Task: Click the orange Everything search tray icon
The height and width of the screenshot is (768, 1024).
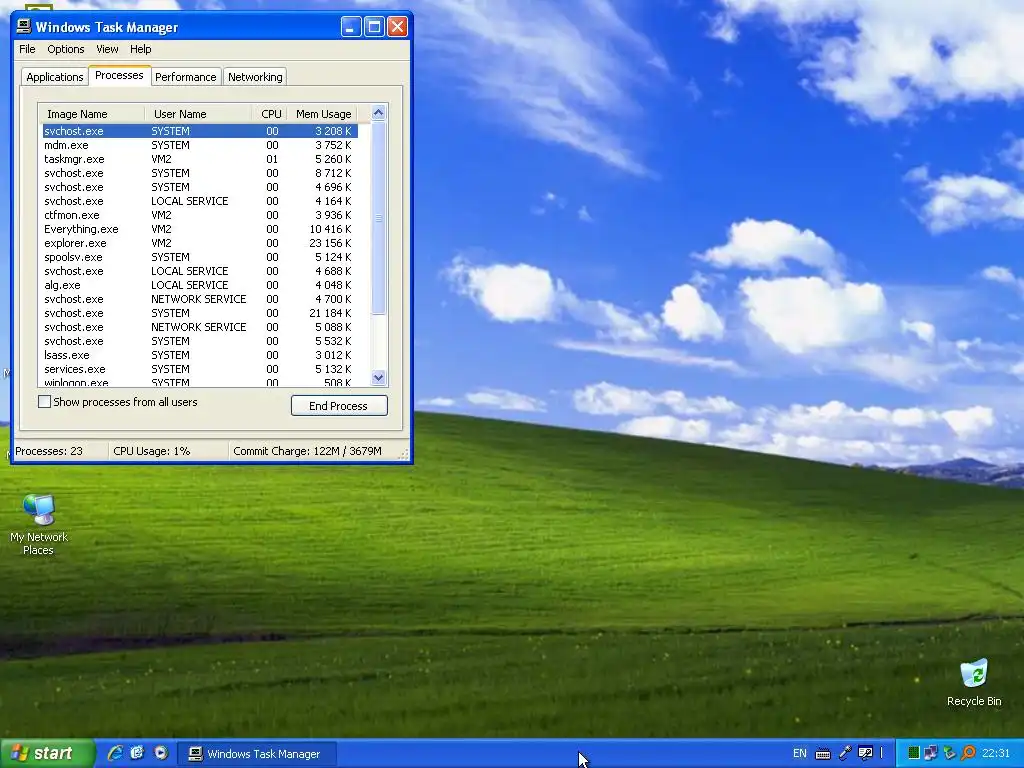Action: tap(968, 754)
